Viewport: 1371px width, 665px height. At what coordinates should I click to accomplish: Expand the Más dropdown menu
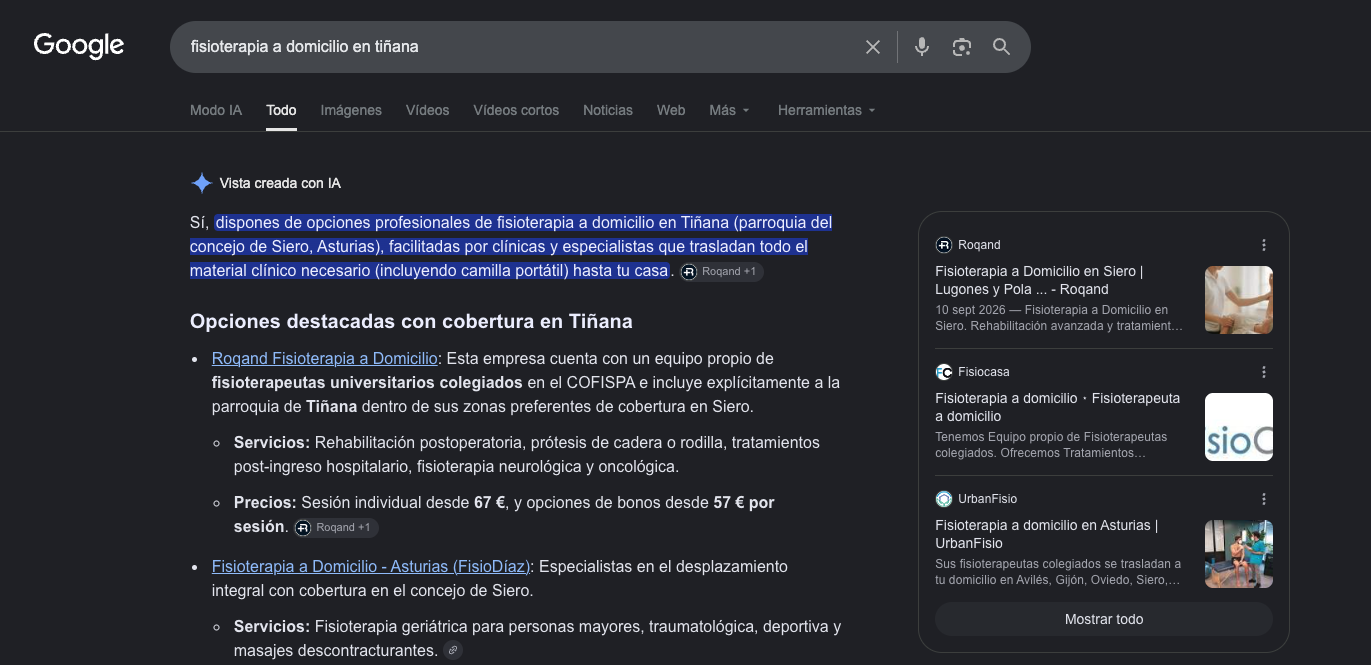729,110
